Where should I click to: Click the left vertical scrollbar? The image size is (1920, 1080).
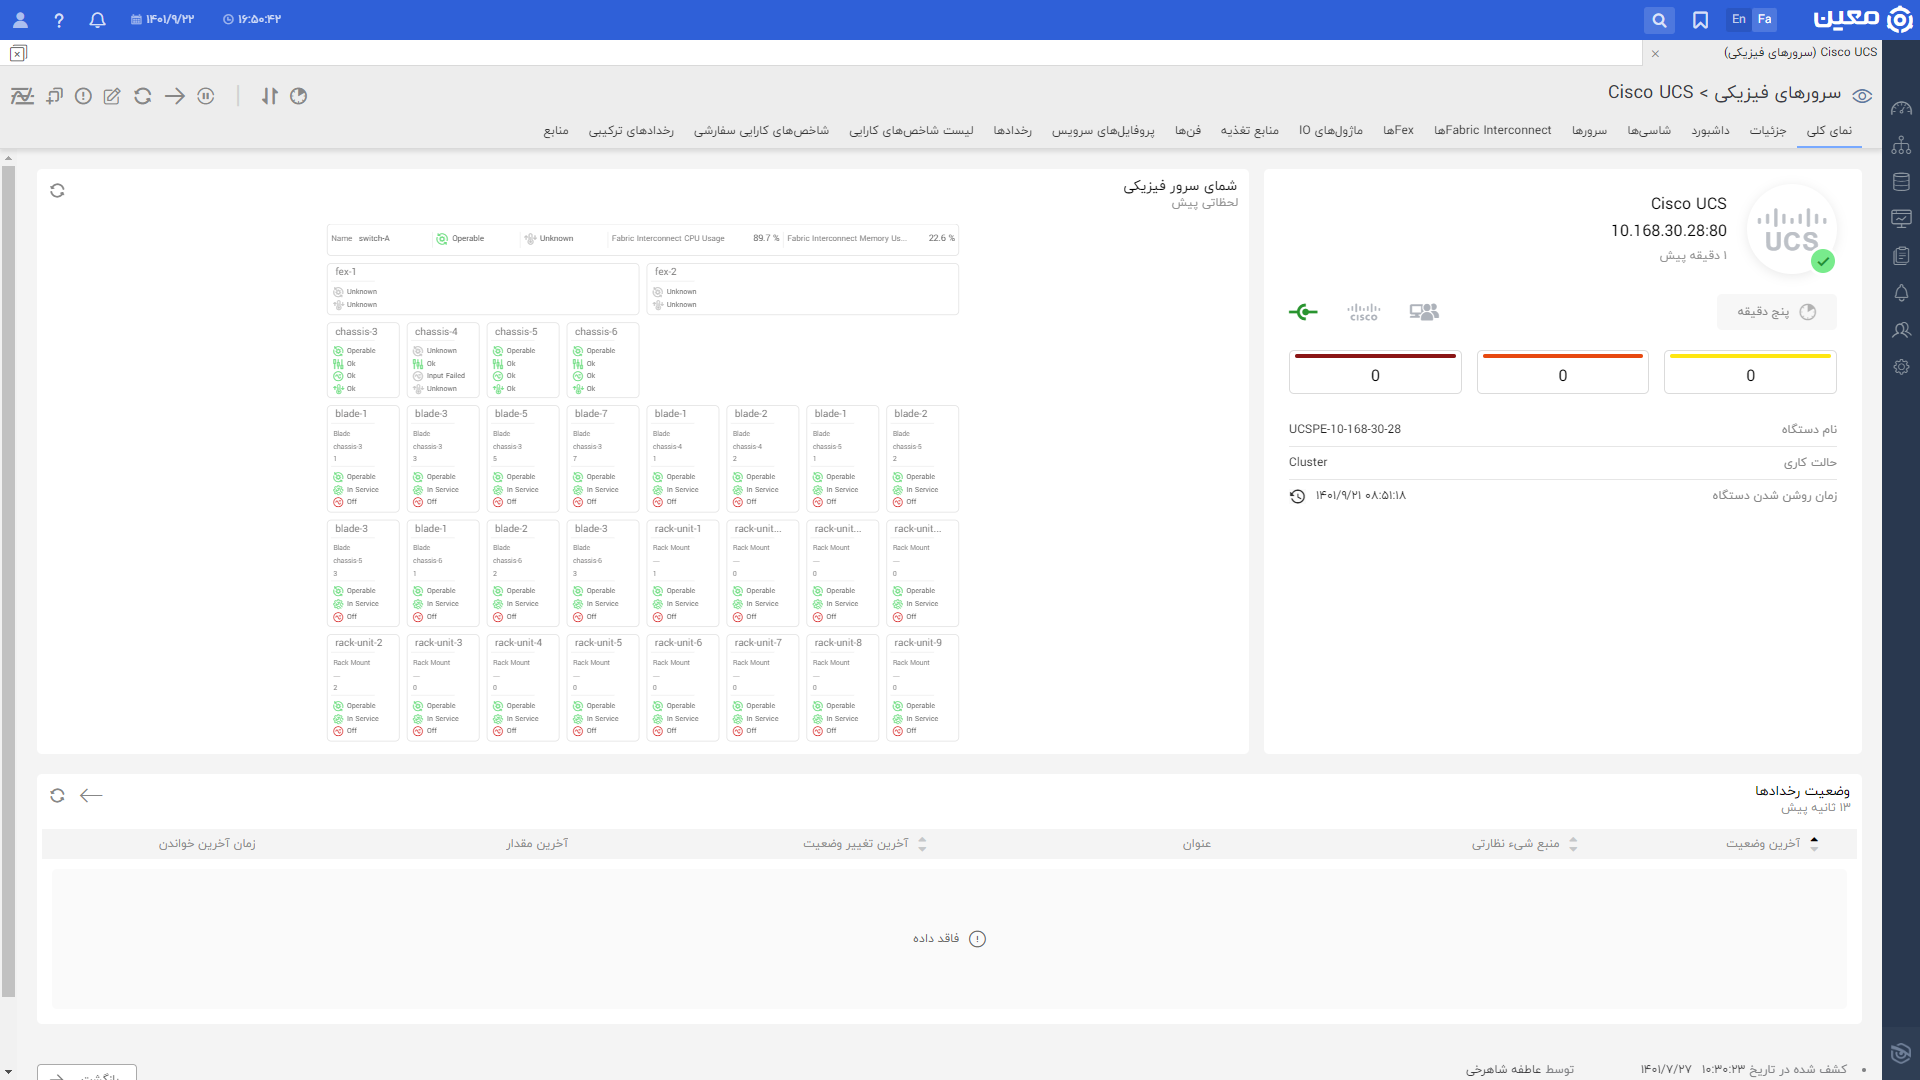pyautogui.click(x=8, y=580)
